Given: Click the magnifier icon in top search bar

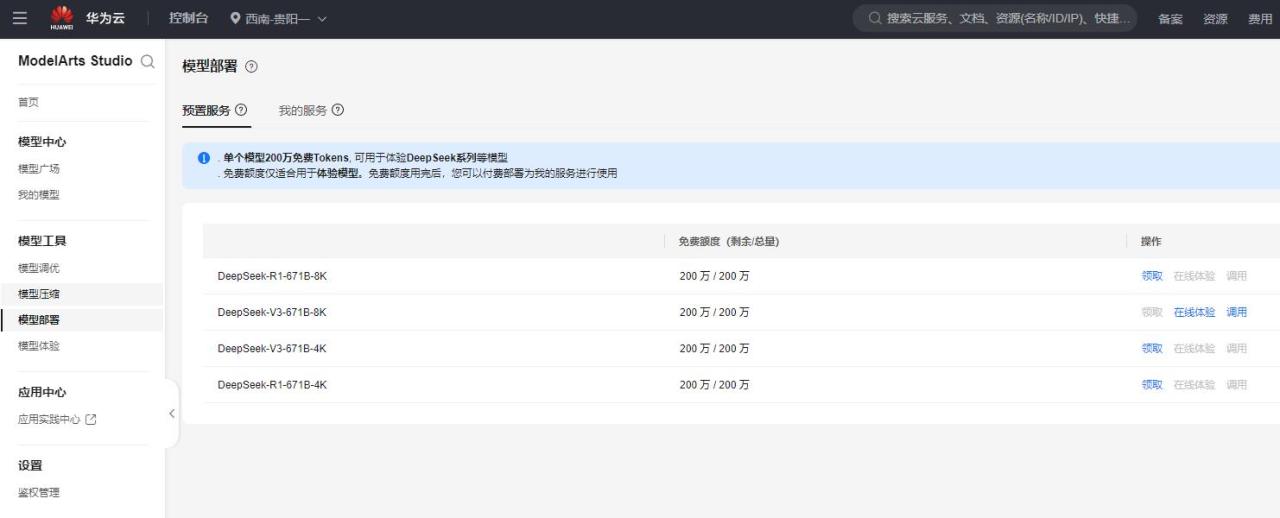Looking at the screenshot, I should [x=874, y=19].
